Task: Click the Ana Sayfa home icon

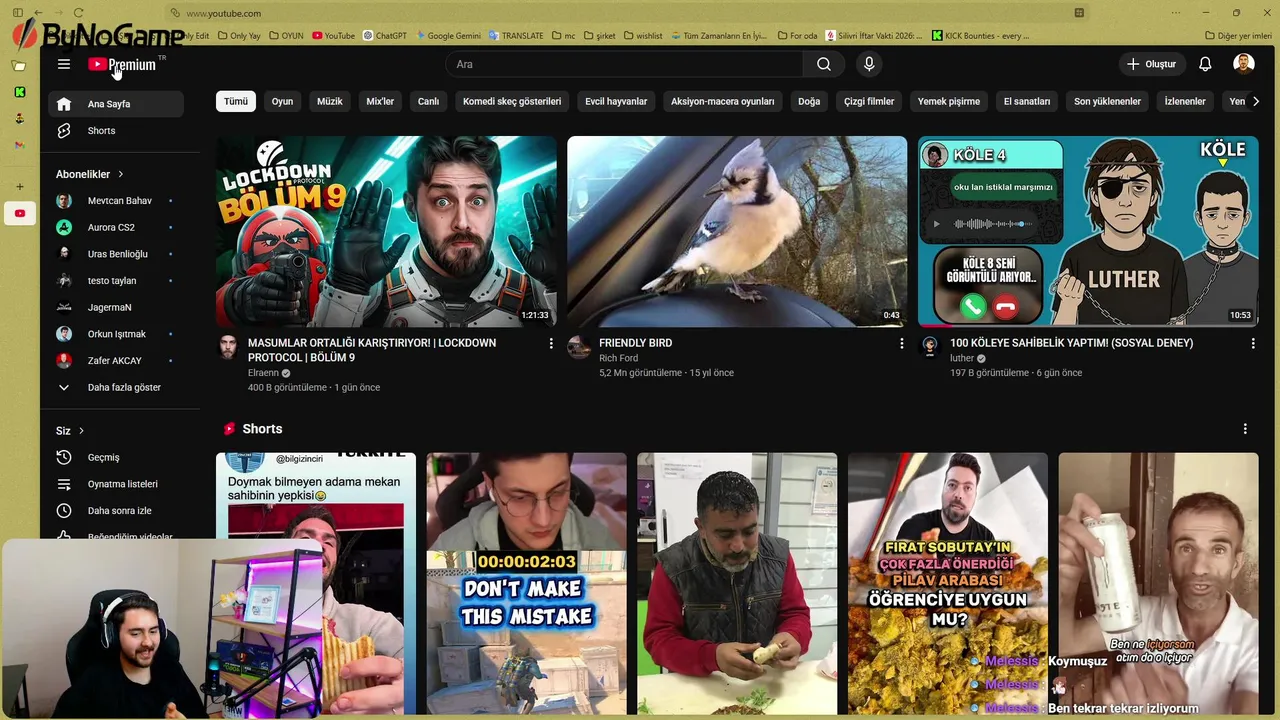Action: pyautogui.click(x=64, y=104)
